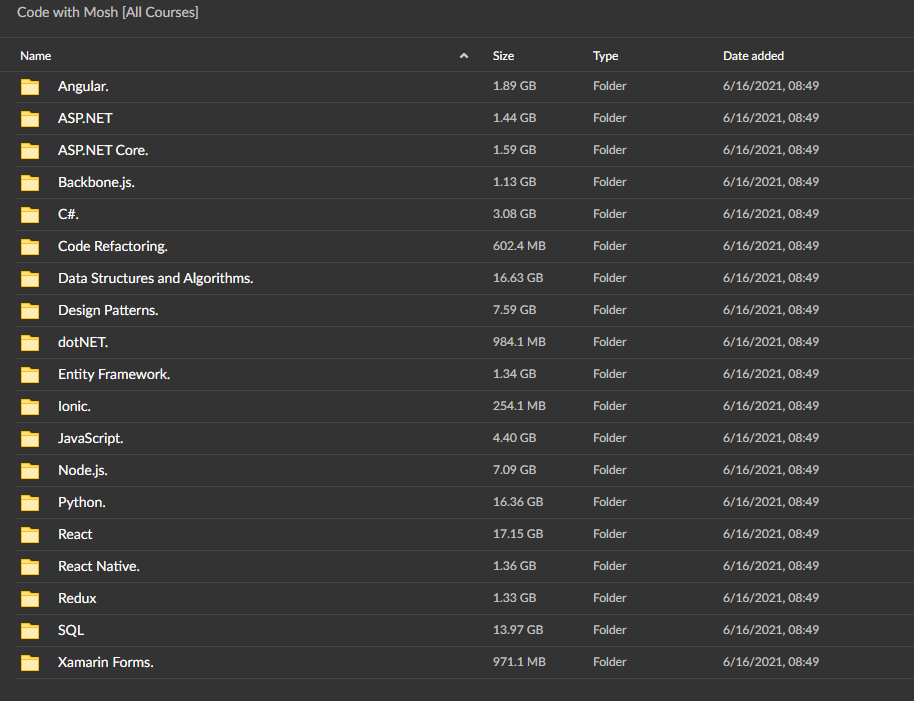Toggle the Name column sort arrow
914x701 pixels.
464,56
